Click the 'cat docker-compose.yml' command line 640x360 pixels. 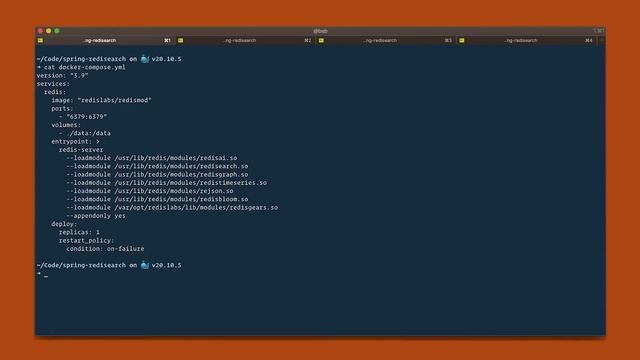[81, 67]
